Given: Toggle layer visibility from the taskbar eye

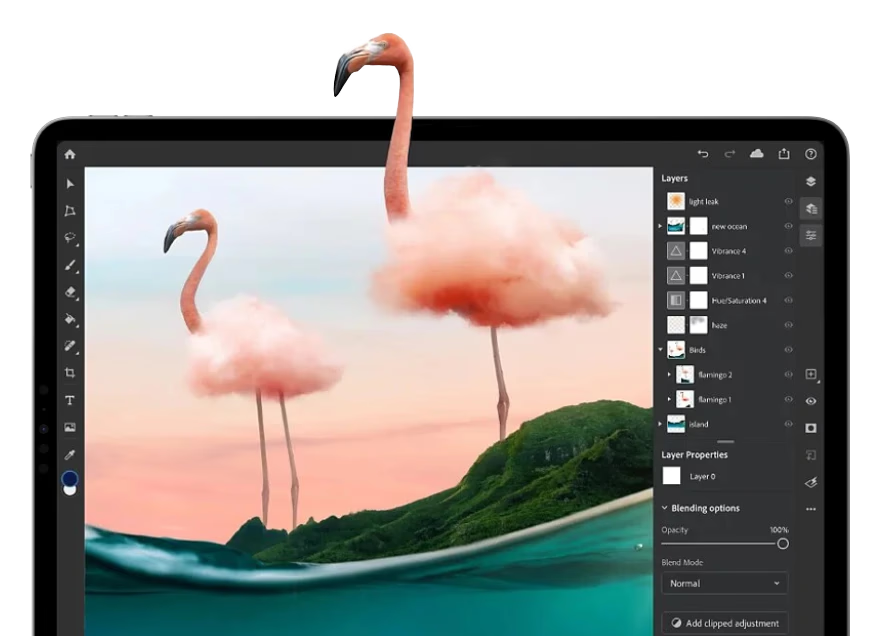Looking at the screenshot, I should tap(811, 401).
